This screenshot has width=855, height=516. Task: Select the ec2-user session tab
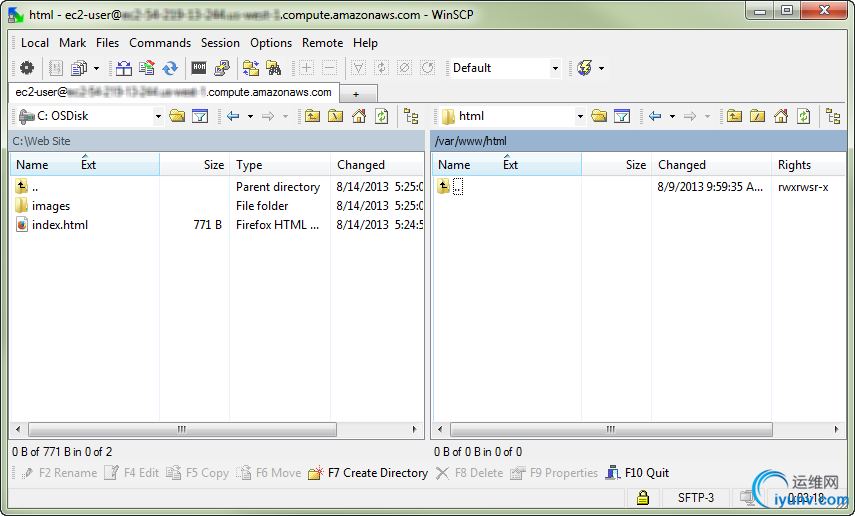point(173,92)
